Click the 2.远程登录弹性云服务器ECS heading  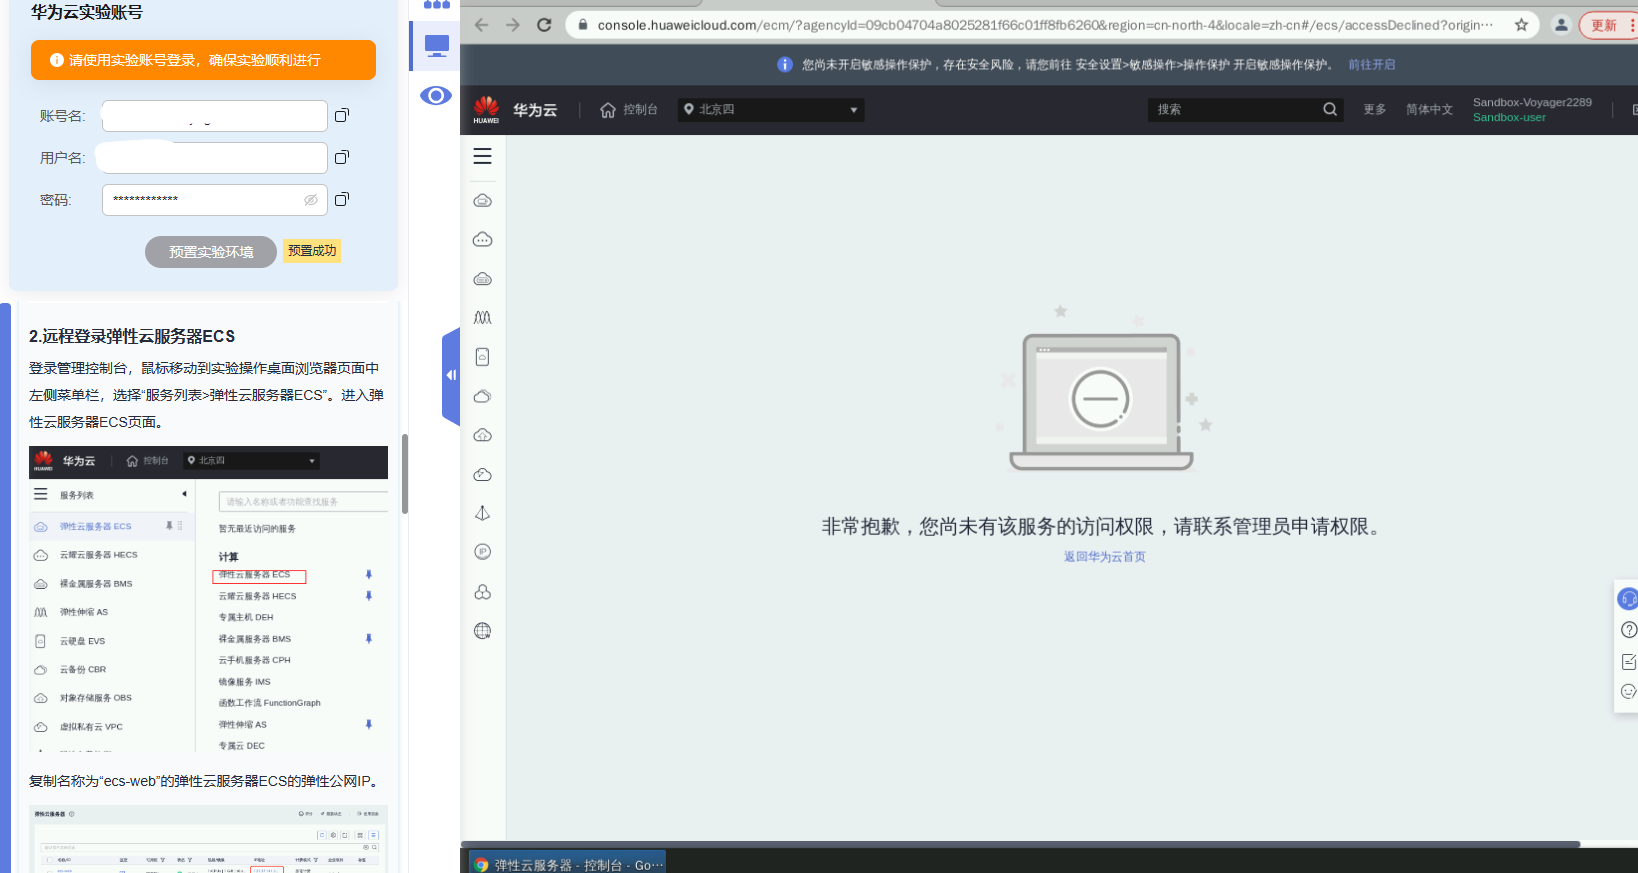[x=132, y=336]
